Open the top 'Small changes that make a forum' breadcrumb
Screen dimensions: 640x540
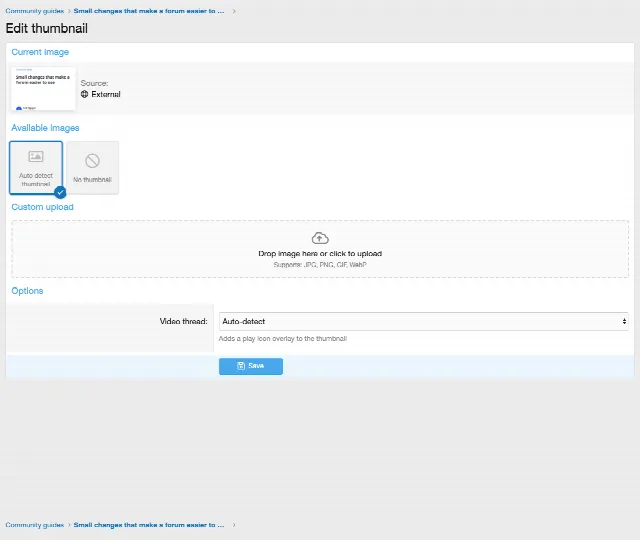coord(149,11)
